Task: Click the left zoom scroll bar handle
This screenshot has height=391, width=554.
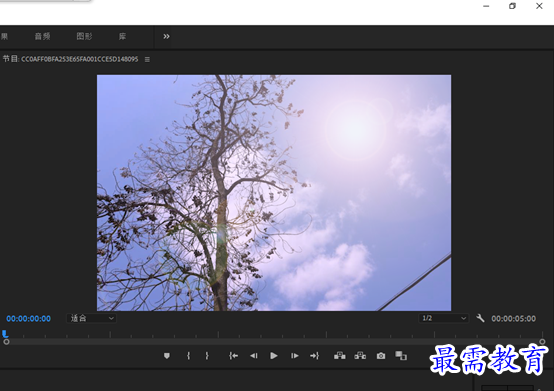Action: [6, 342]
